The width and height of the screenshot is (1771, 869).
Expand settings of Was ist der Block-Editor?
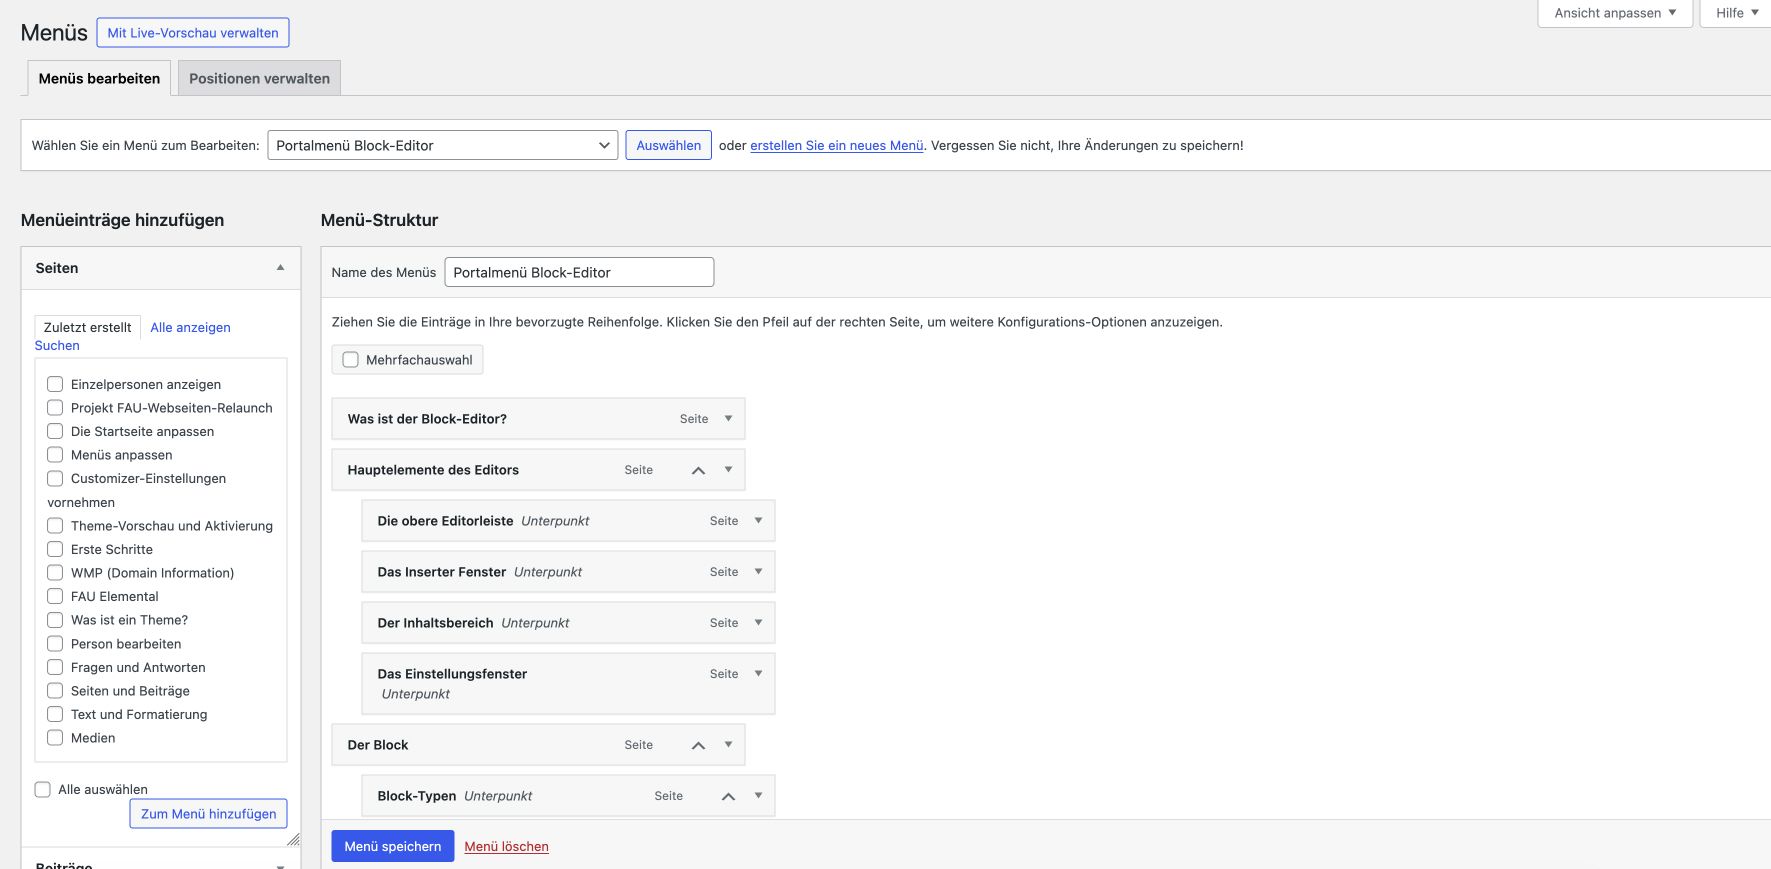728,419
